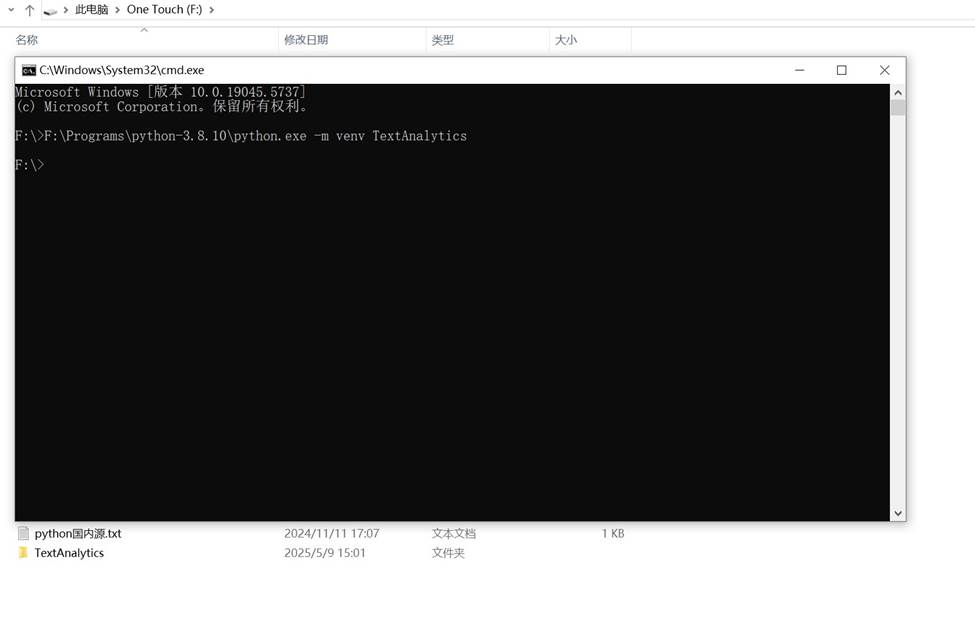The width and height of the screenshot is (975, 642).
Task: Click the scroll-down arrow on the cmd scrollbar
Action: pyautogui.click(x=898, y=512)
